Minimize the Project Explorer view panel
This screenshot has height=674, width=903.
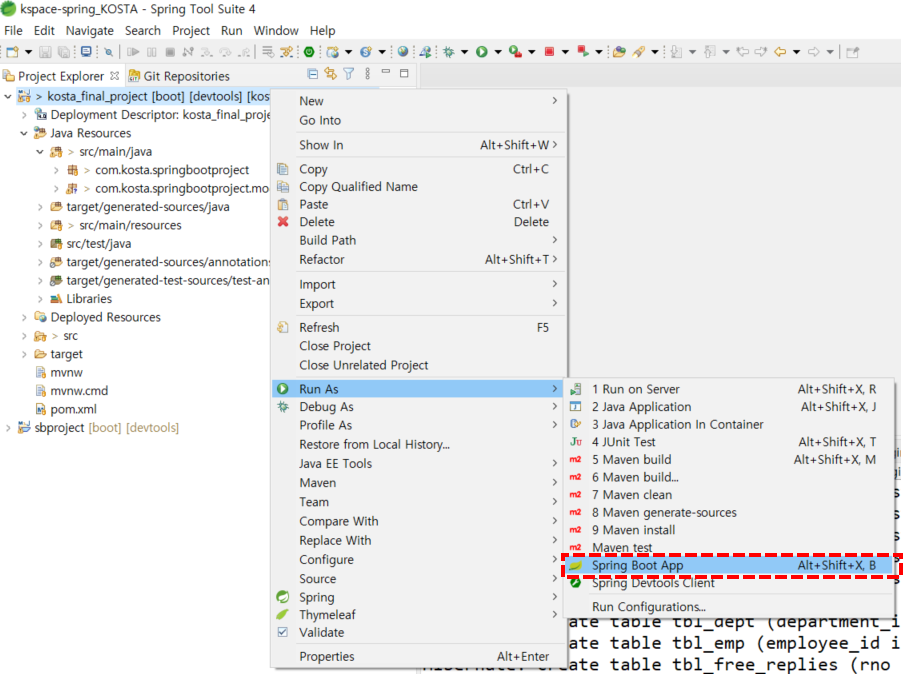coord(386,73)
